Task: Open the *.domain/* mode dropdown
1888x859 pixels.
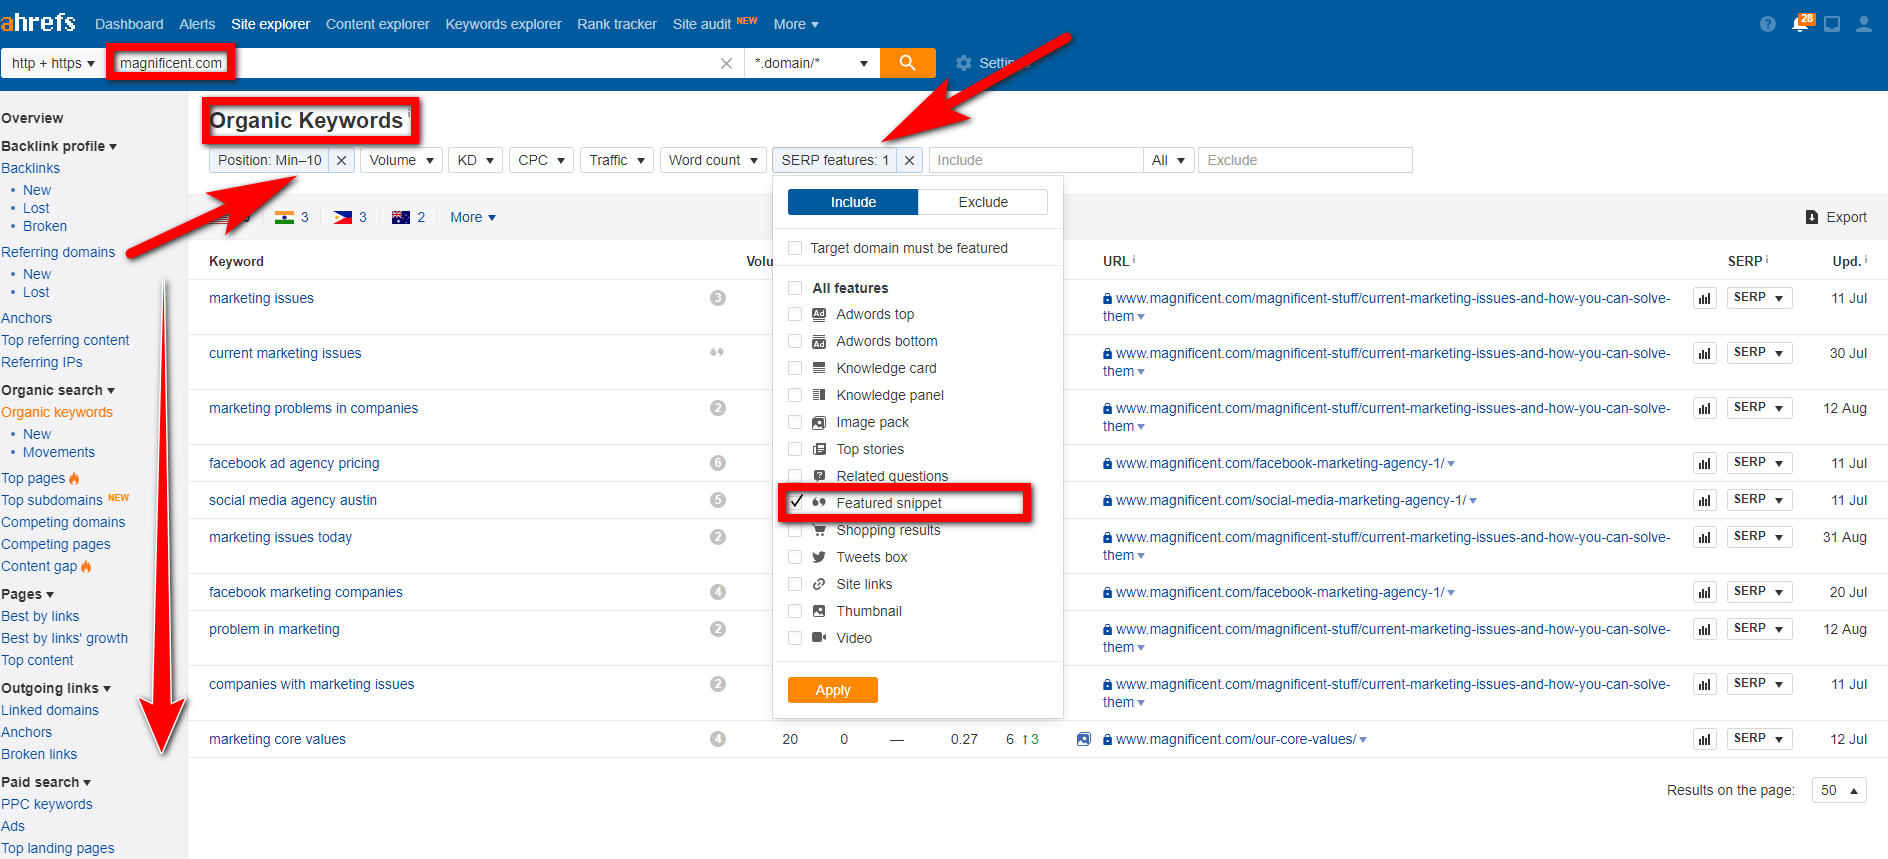Action: click(812, 63)
